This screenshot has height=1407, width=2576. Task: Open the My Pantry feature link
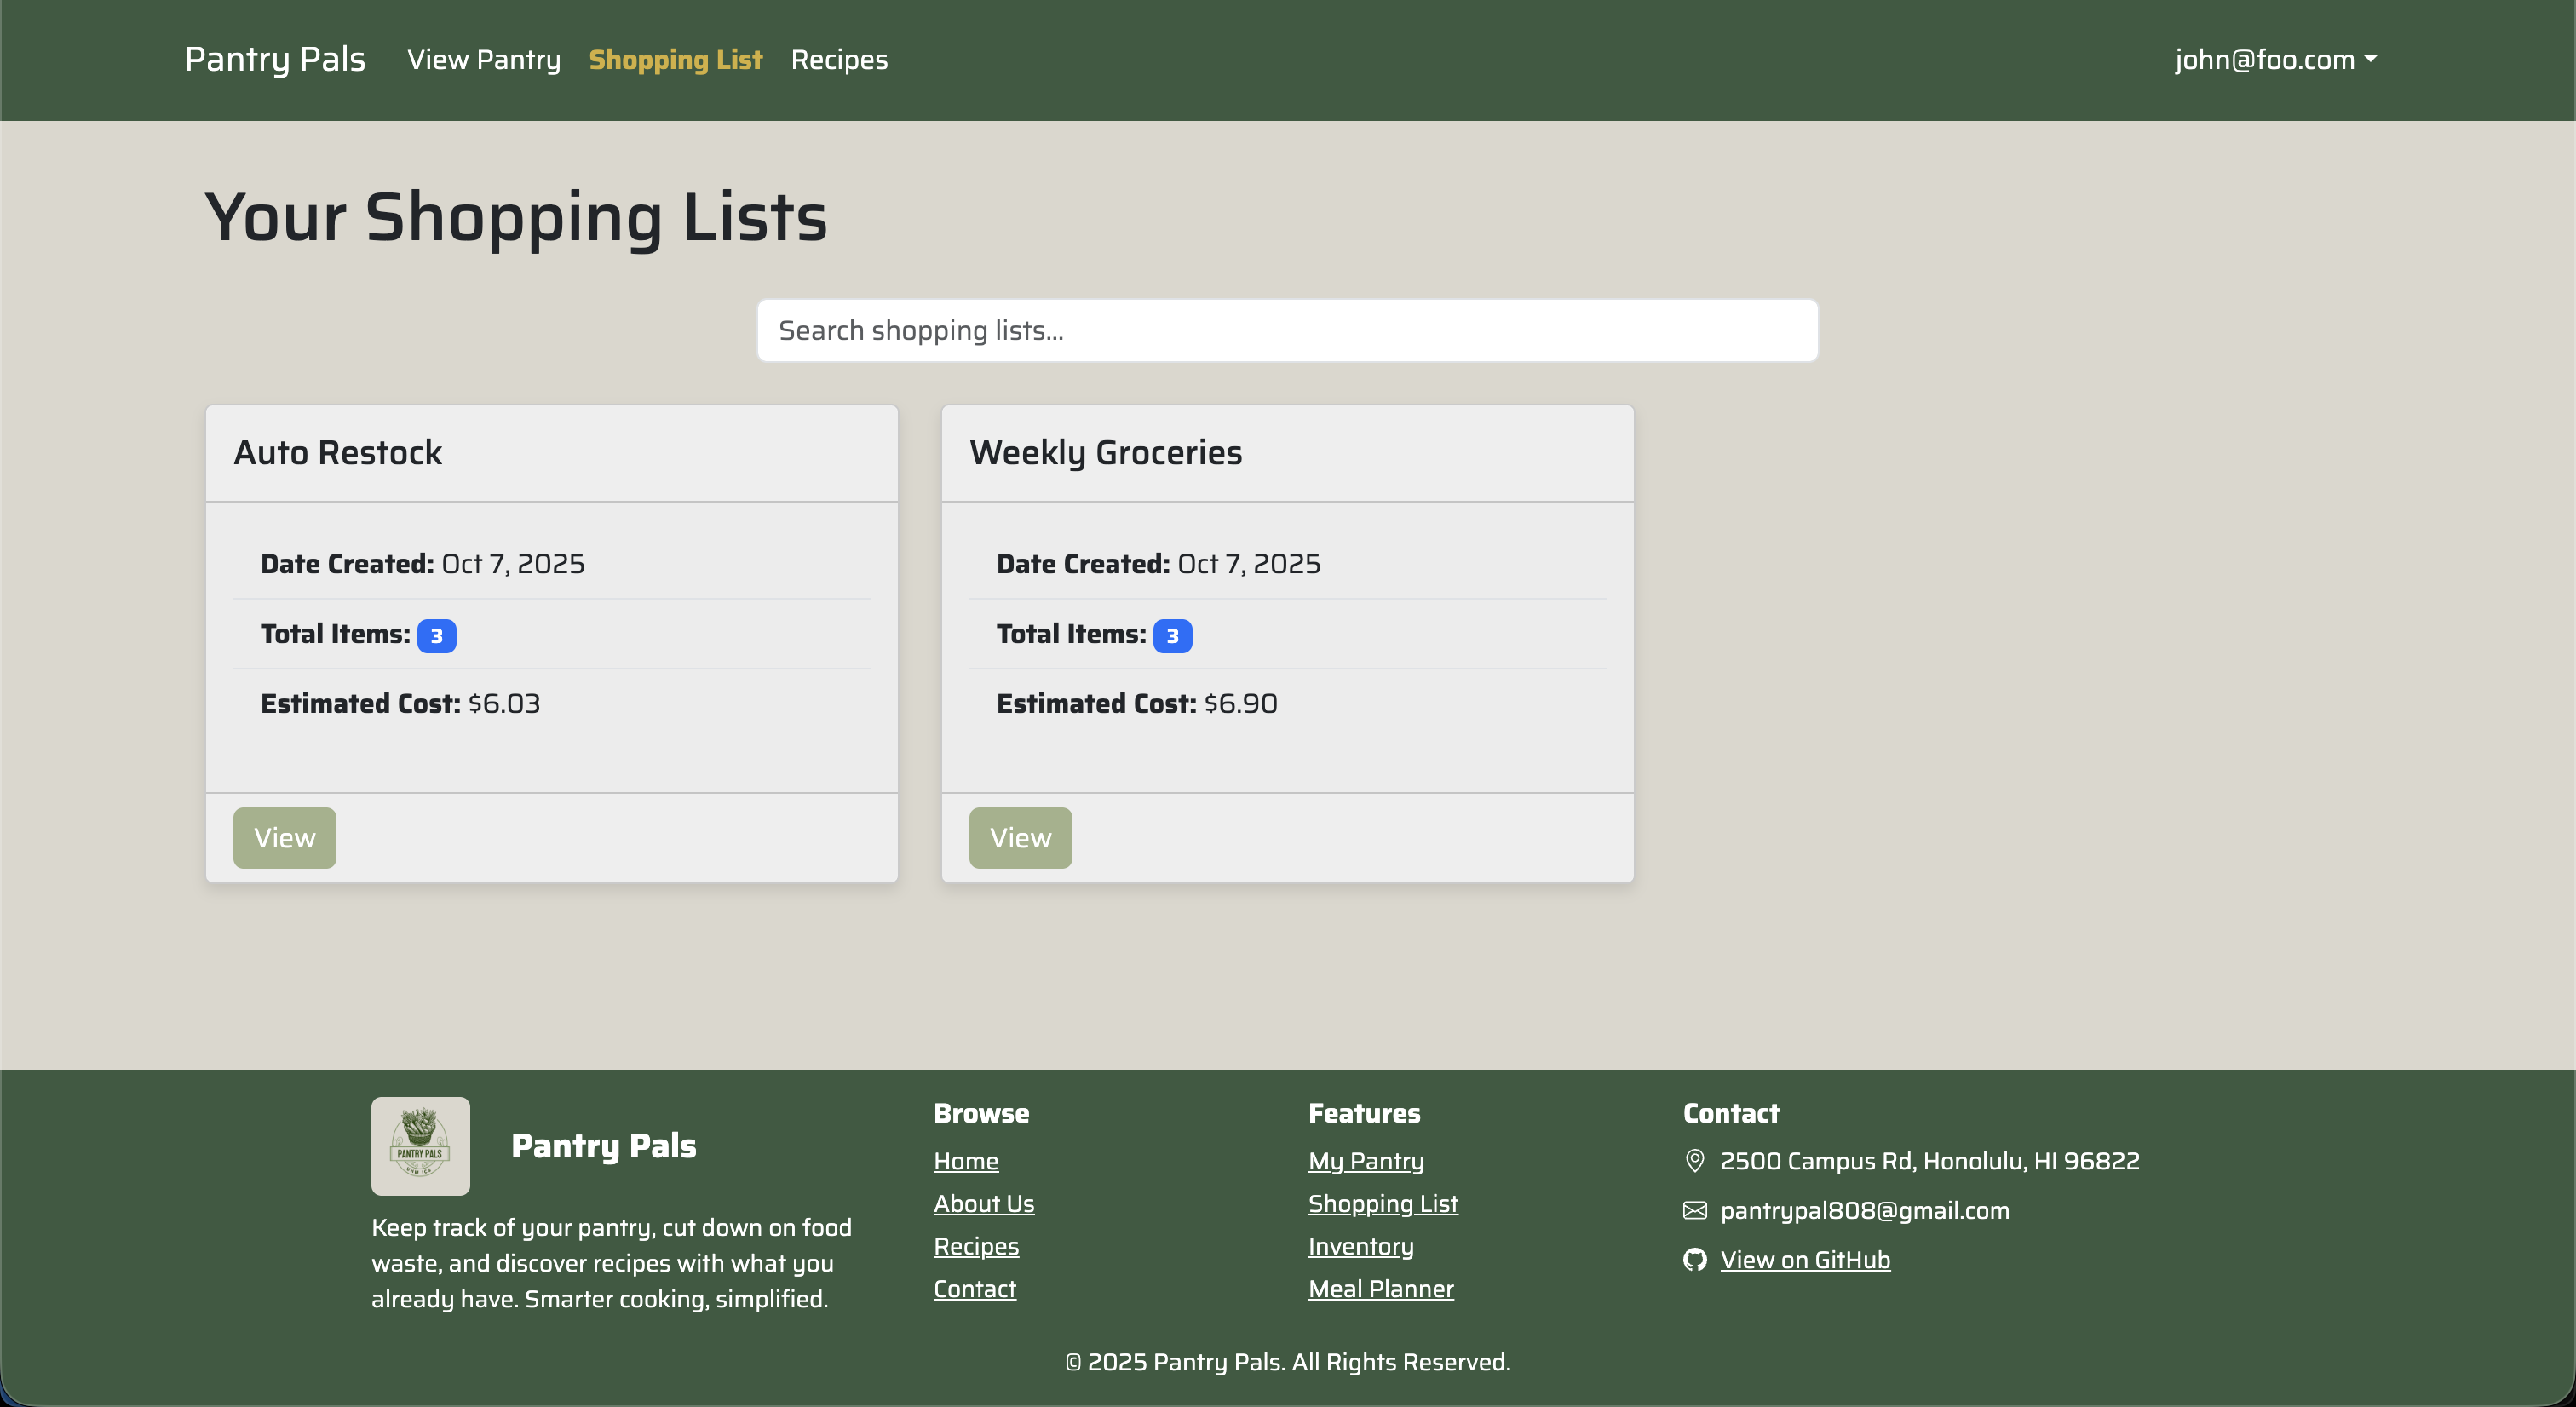click(1366, 1161)
